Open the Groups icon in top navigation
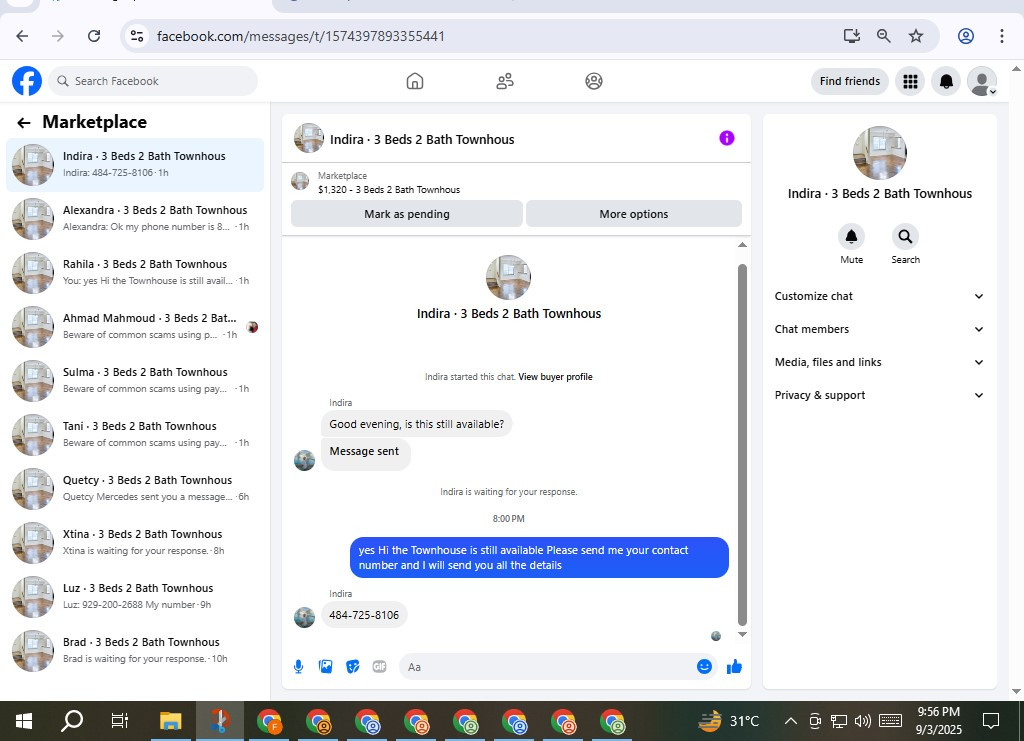The height and width of the screenshot is (741, 1024). (594, 81)
